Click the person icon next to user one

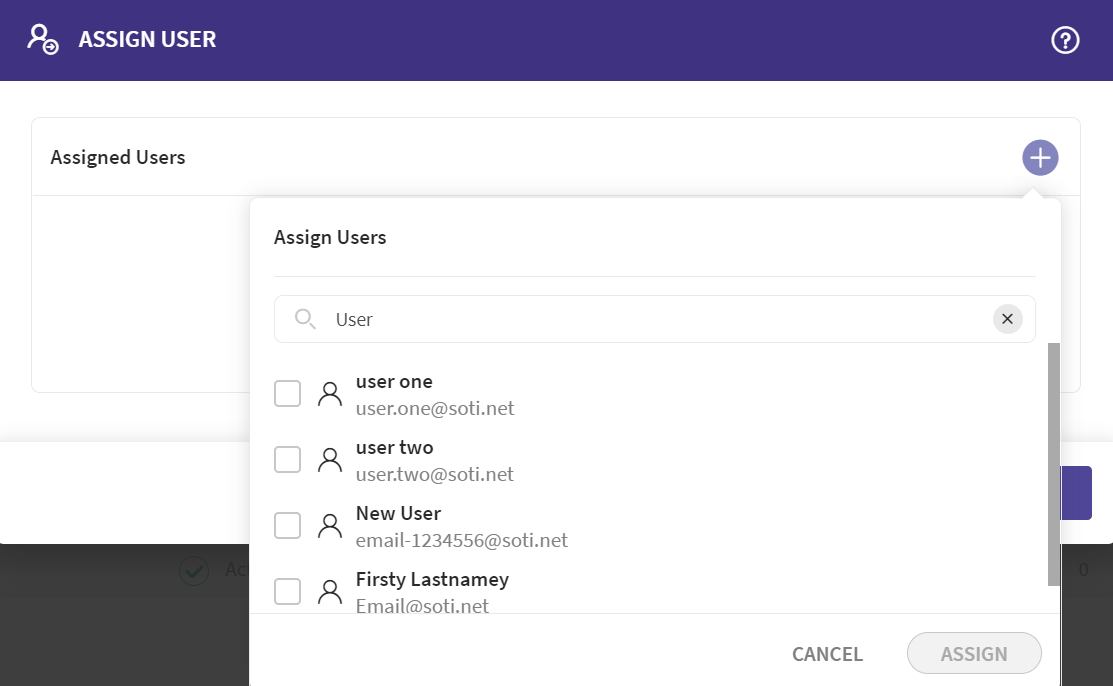(x=329, y=393)
